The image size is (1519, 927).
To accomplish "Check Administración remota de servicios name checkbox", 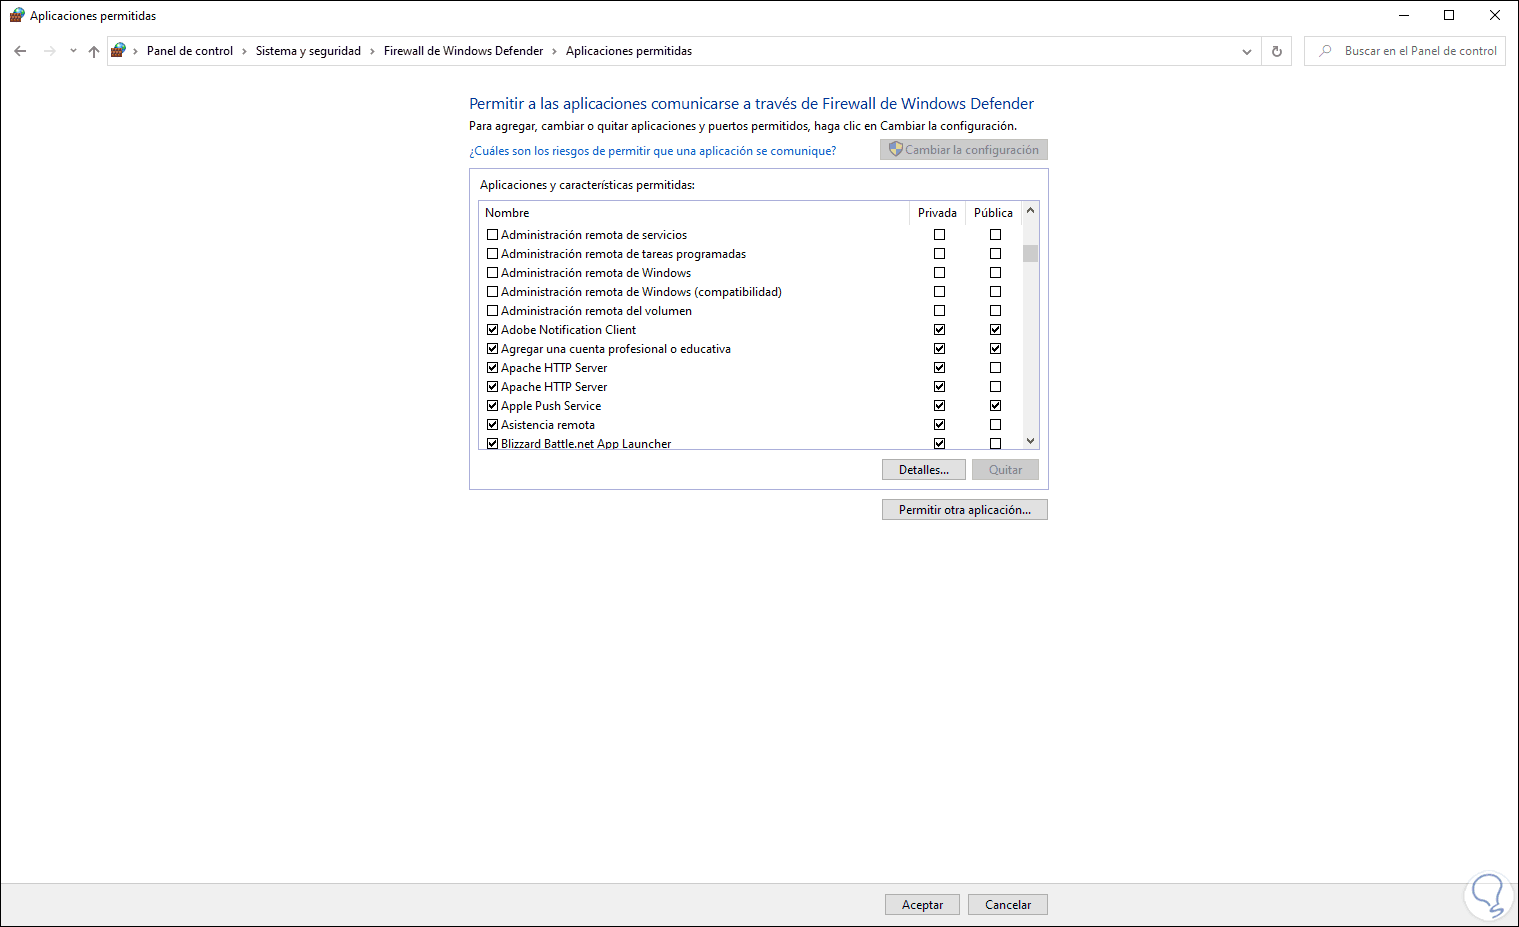I will (492, 235).
